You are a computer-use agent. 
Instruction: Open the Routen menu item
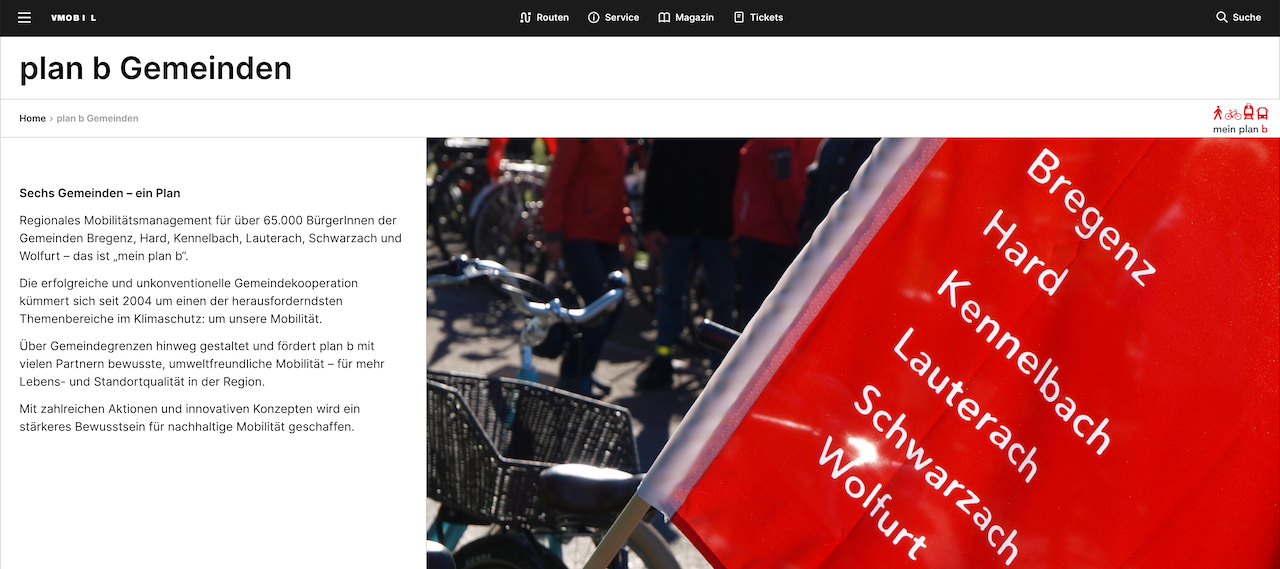coord(544,18)
